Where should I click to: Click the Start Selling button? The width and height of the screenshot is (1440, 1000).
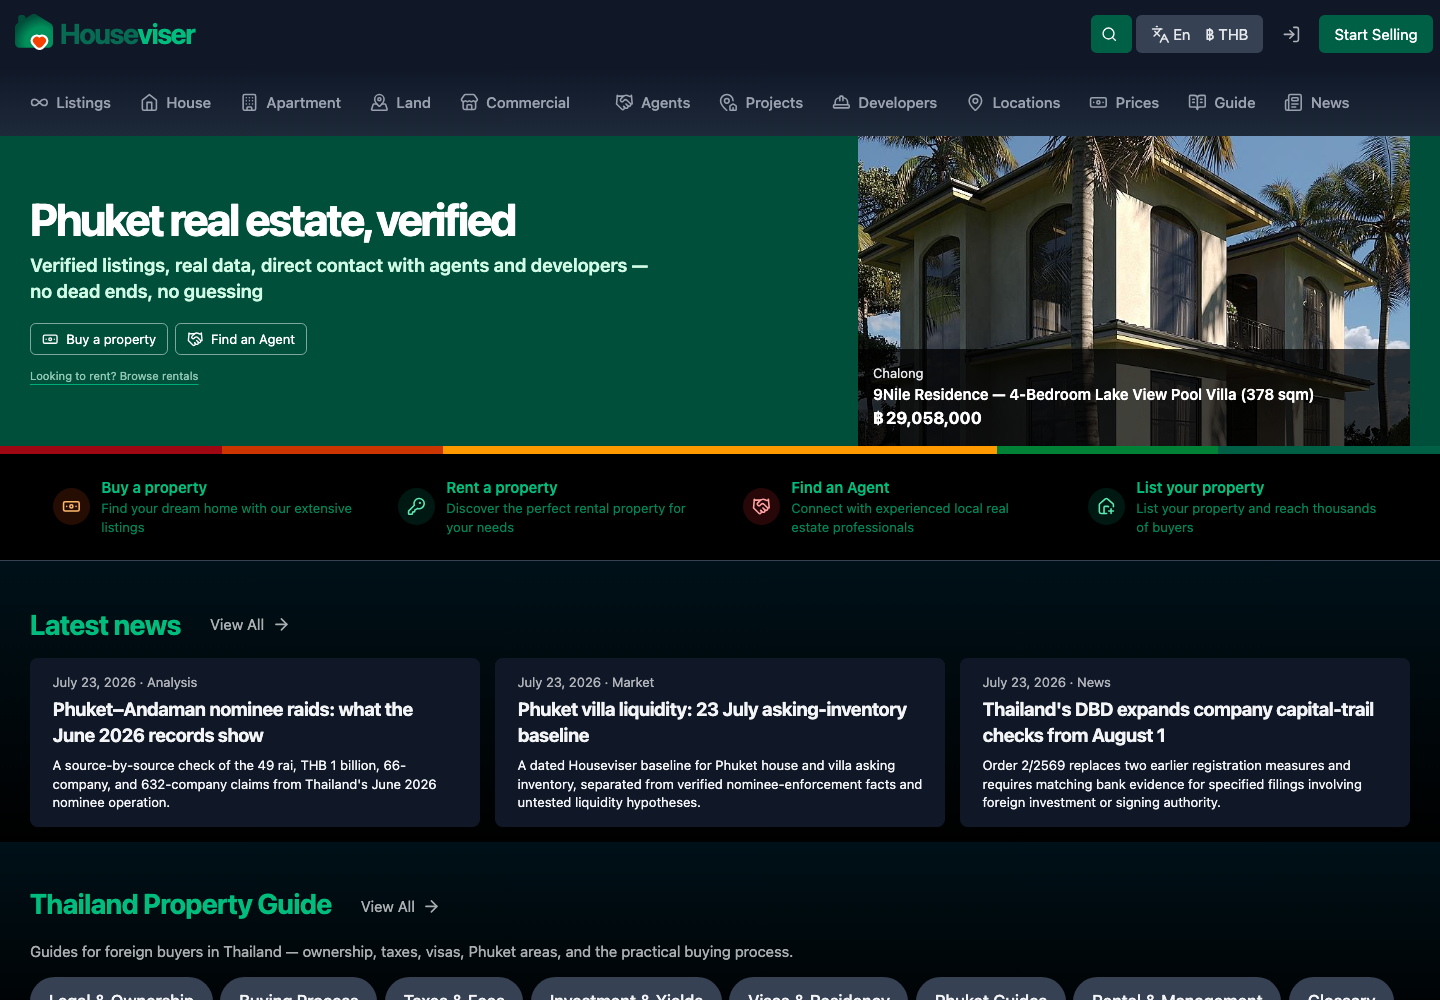pyautogui.click(x=1376, y=34)
